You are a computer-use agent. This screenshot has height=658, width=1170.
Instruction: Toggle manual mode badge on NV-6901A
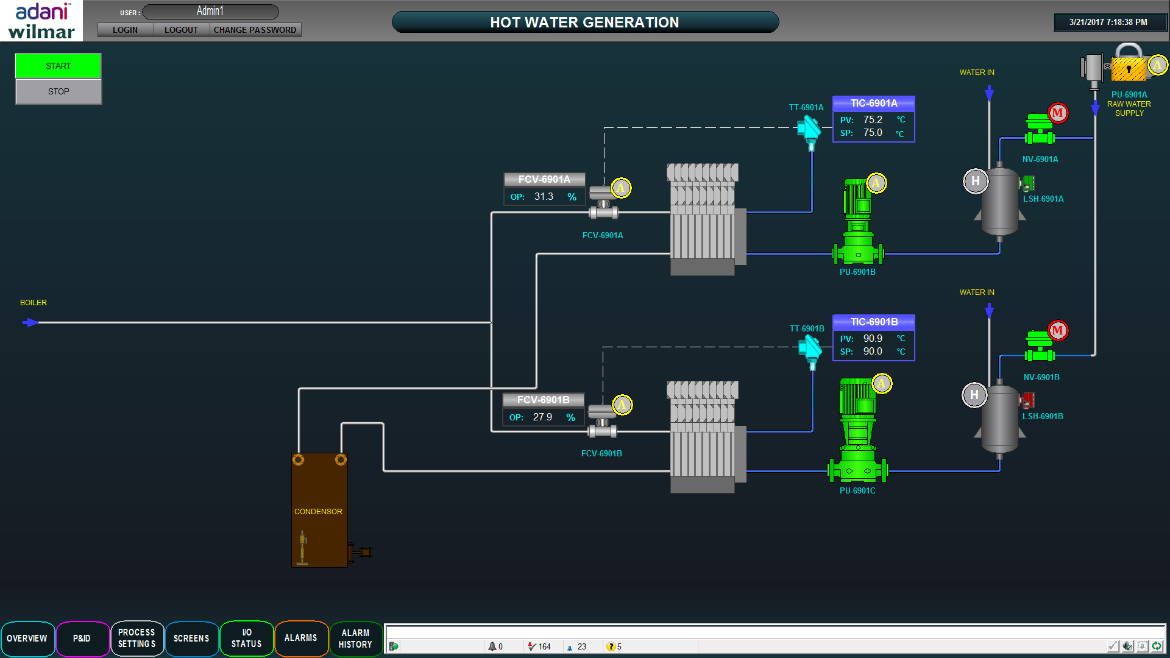click(1057, 111)
